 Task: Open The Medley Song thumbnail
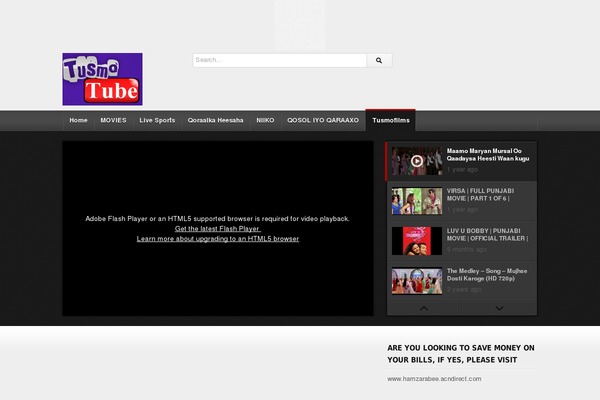click(x=417, y=281)
